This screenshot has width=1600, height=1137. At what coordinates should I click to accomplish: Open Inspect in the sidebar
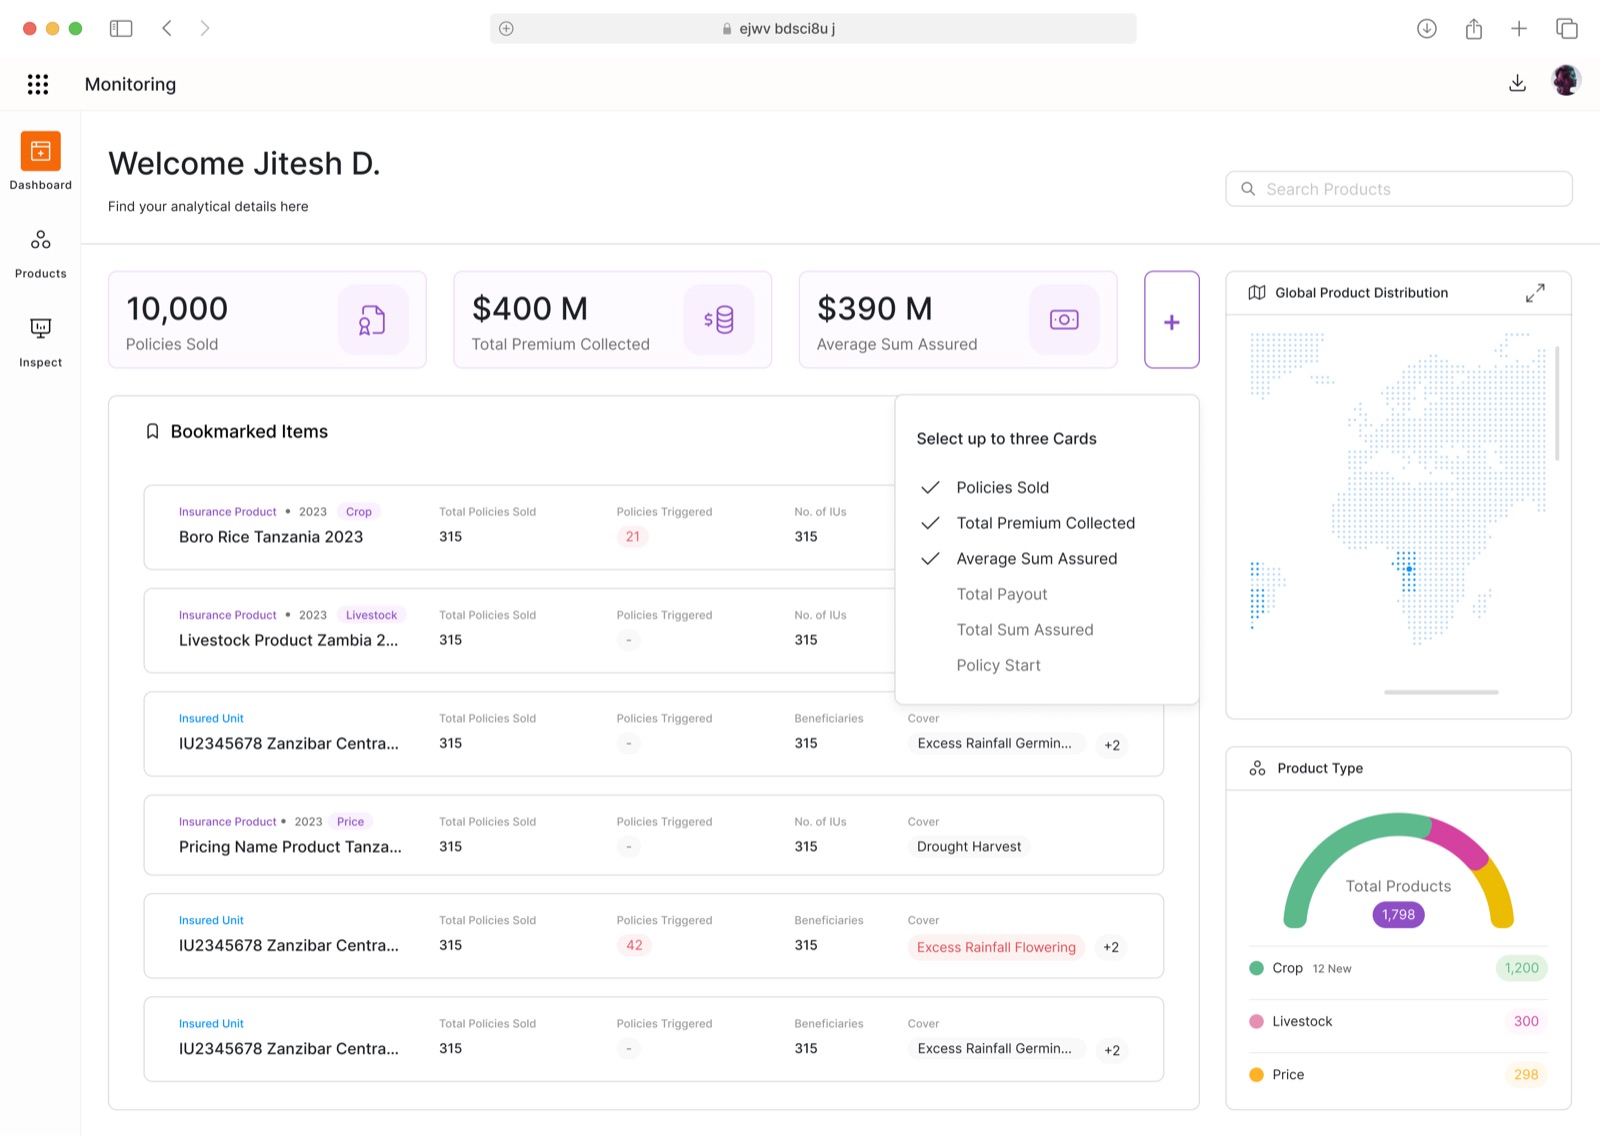tap(40, 342)
